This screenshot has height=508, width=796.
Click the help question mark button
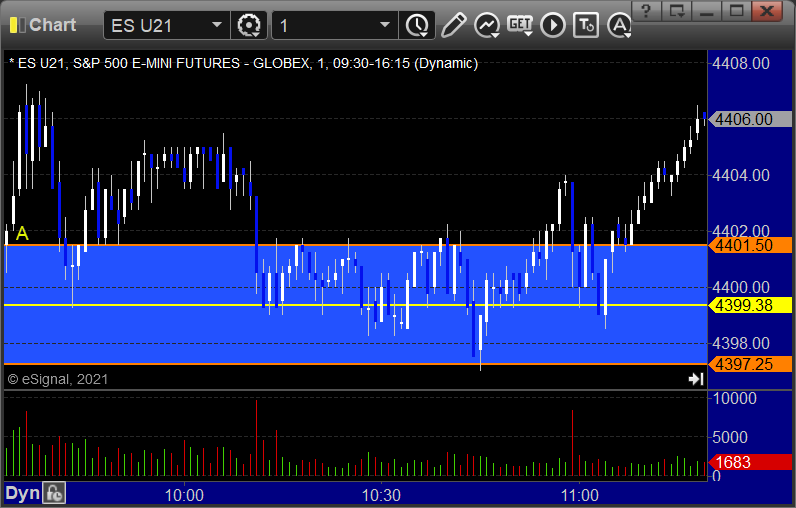pos(646,11)
